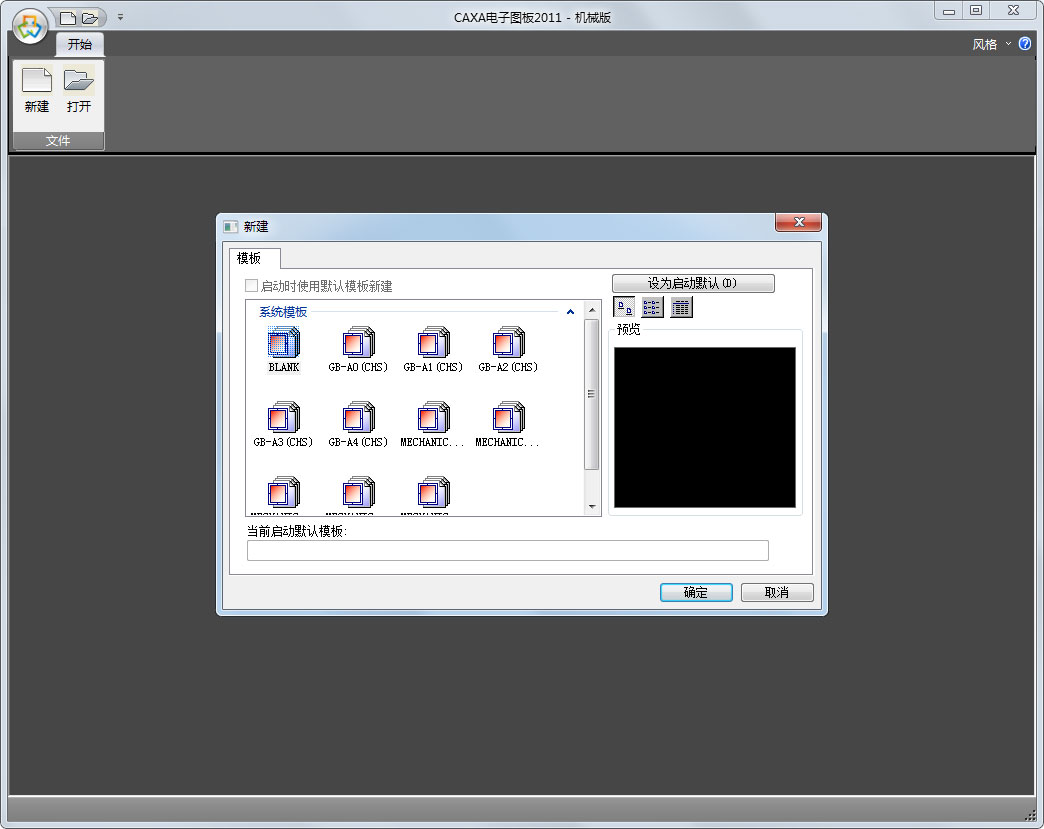Select third template icon in third row
Viewport: 1044px width, 829px height.
coord(433,493)
